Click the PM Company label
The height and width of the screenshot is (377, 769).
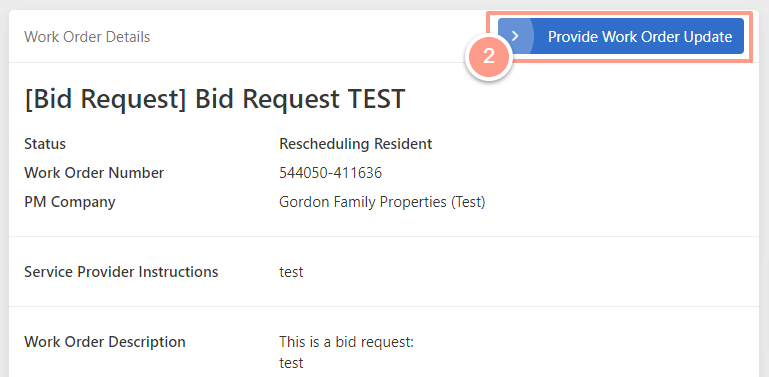70,202
